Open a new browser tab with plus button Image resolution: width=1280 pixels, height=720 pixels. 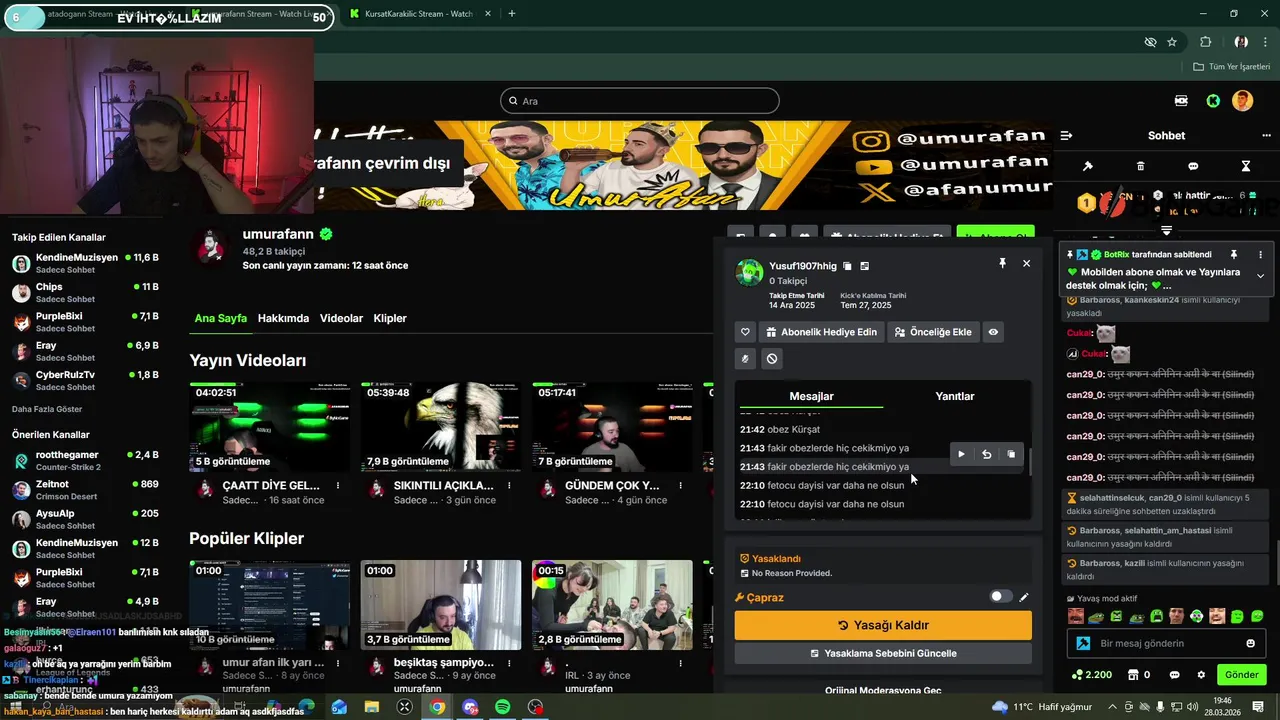[512, 14]
